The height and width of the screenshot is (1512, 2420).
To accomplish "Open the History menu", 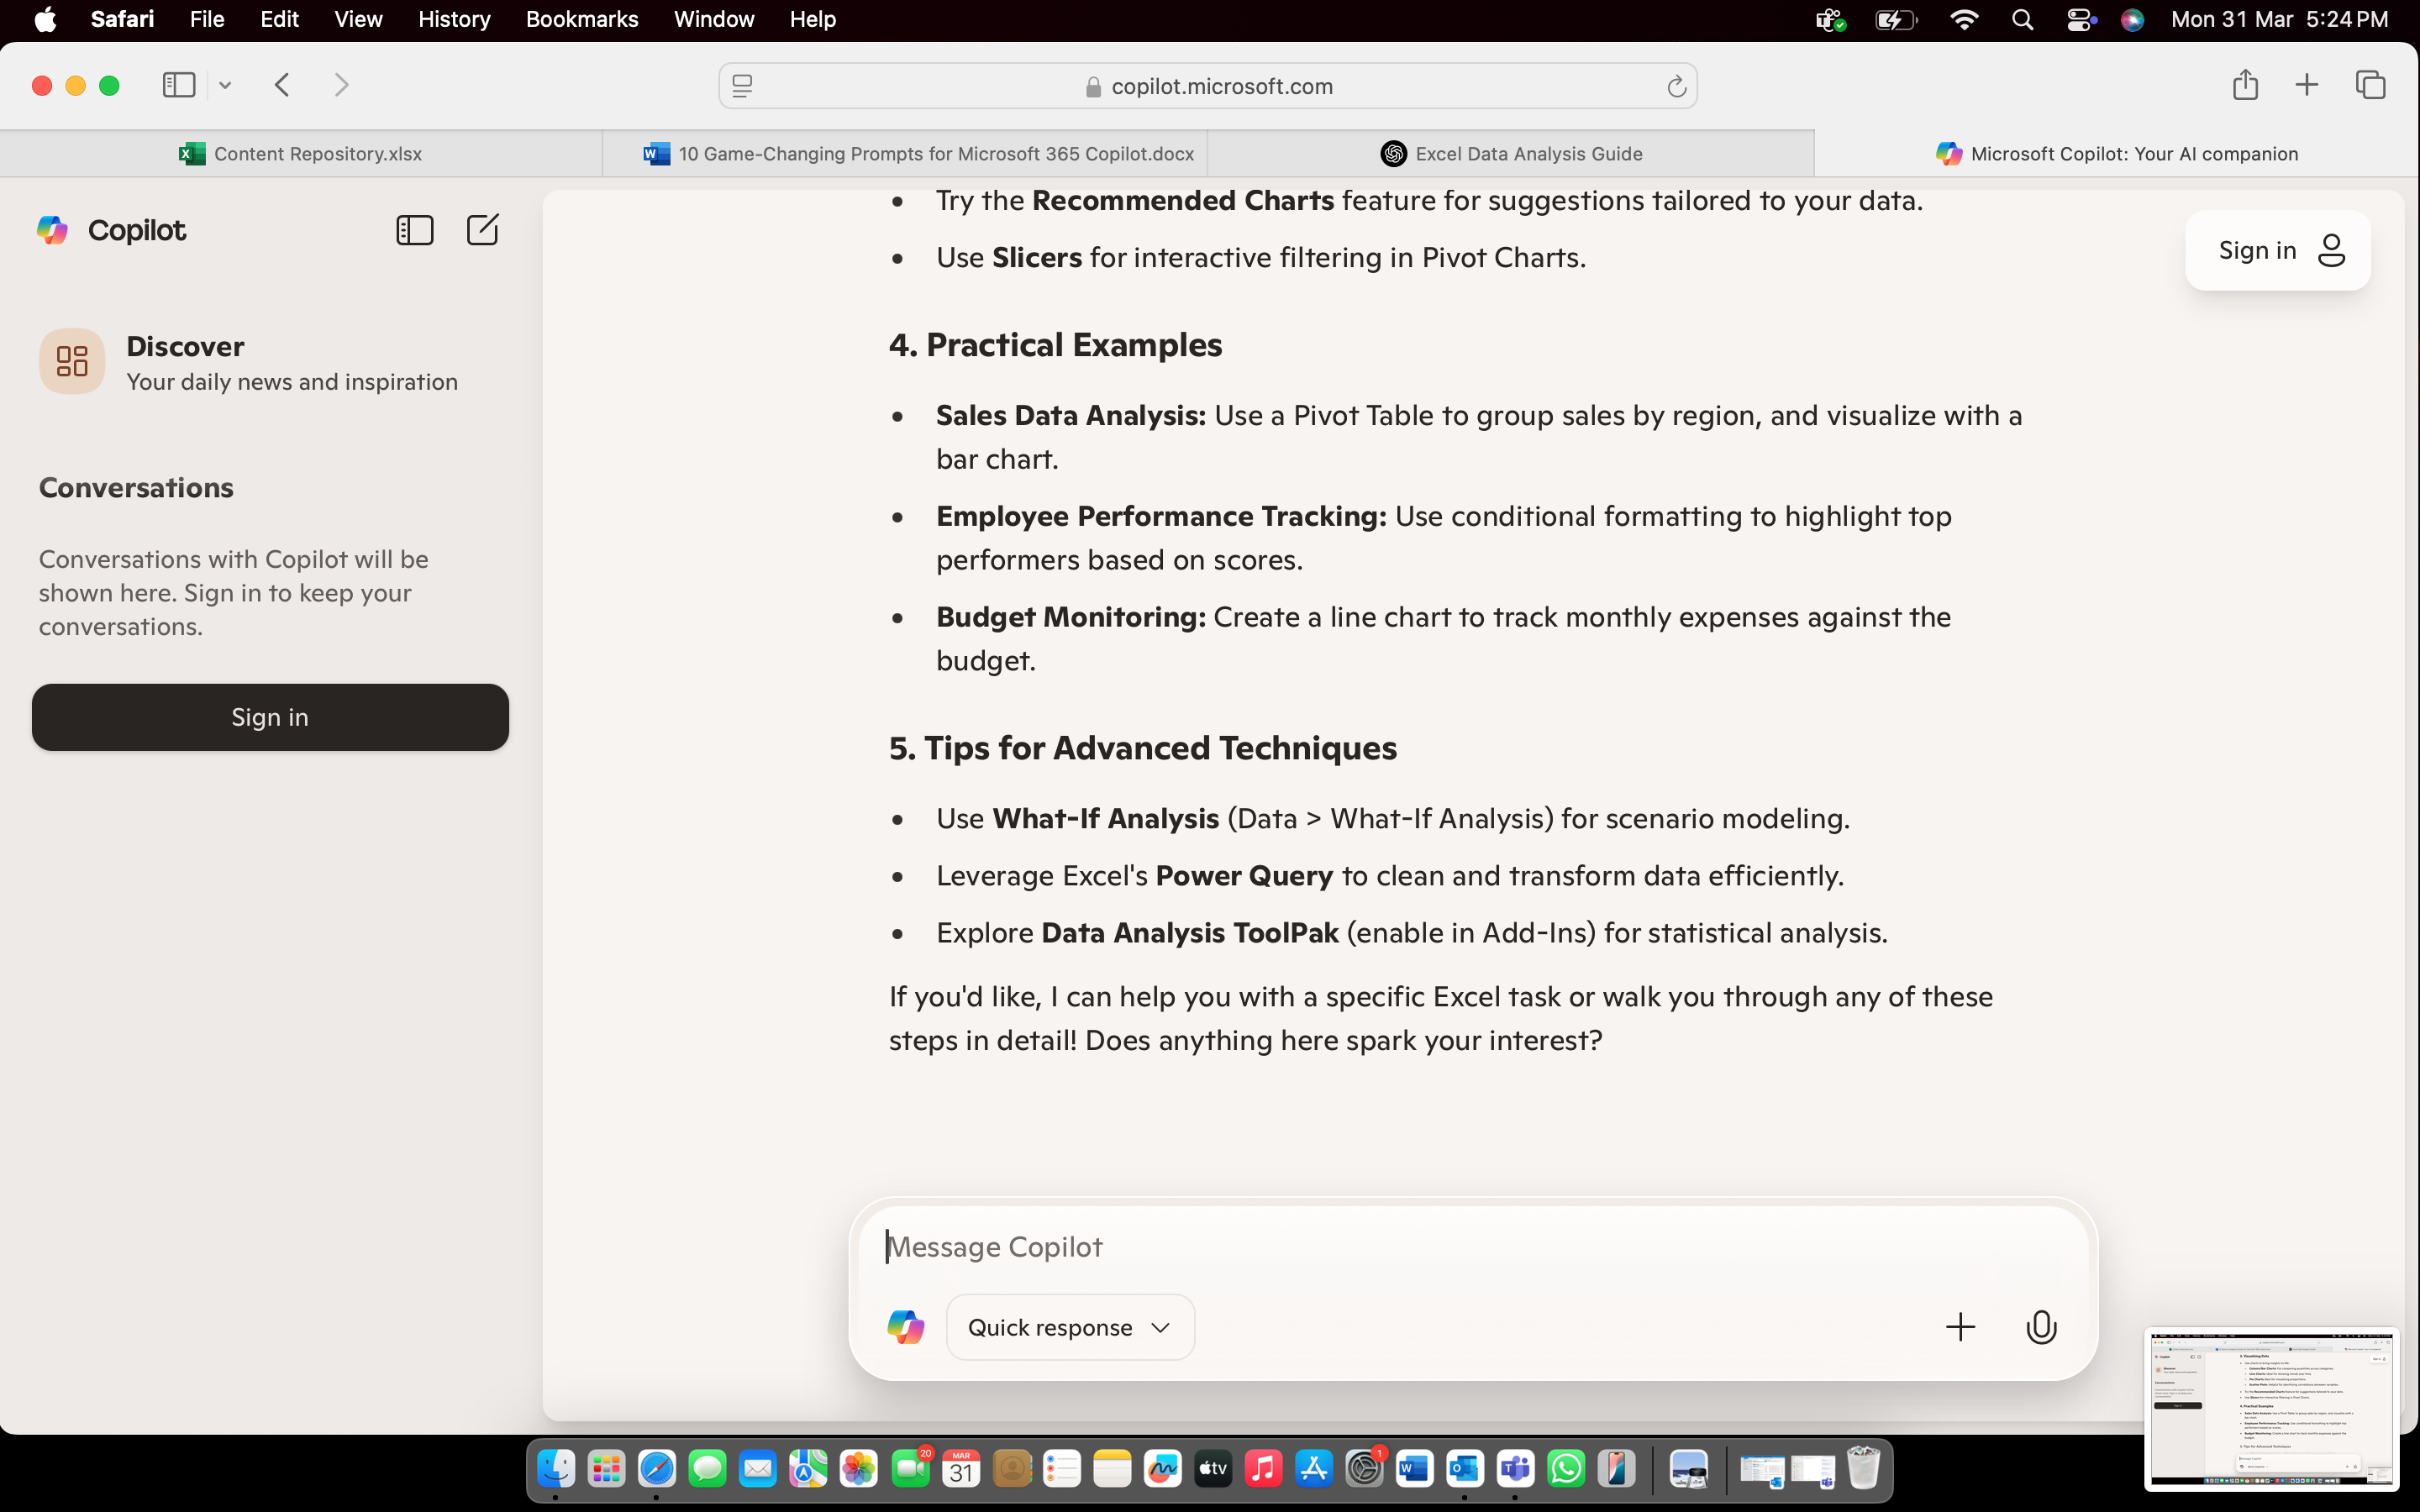I will 454,20.
